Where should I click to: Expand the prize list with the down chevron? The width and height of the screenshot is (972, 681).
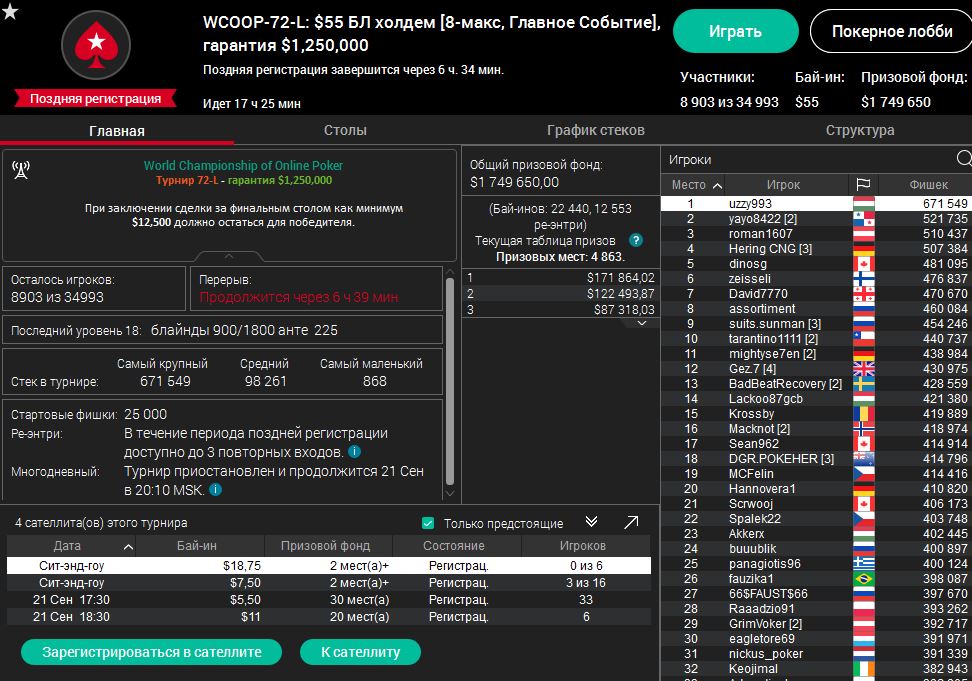pyautogui.click(x=642, y=323)
